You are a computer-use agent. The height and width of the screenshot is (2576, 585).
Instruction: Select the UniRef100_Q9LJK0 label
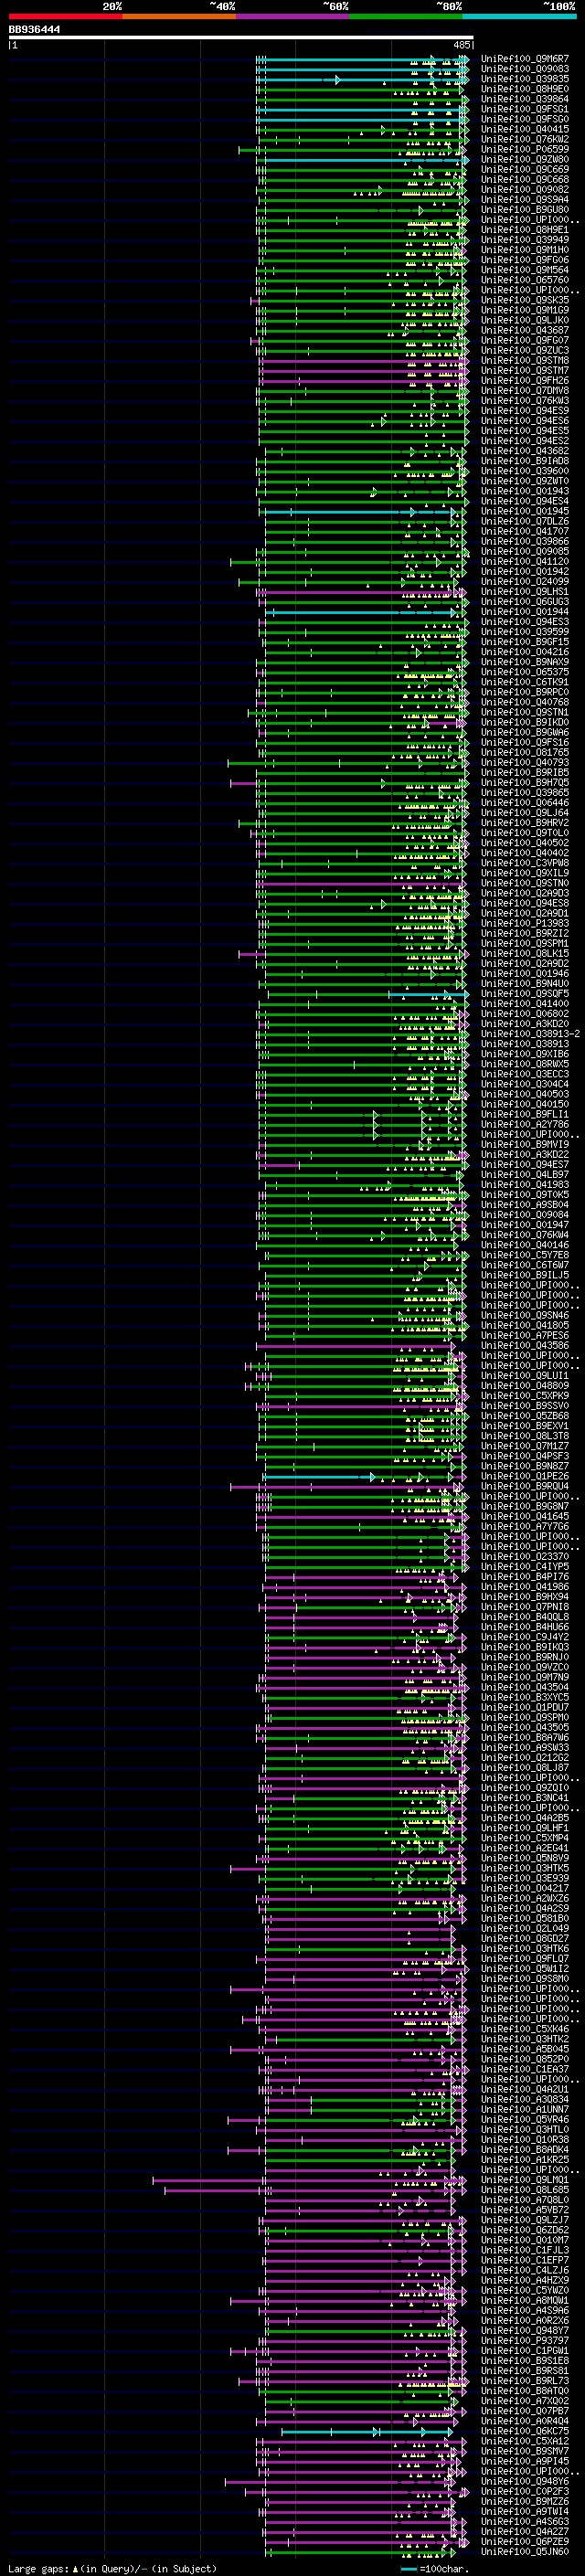(525, 320)
